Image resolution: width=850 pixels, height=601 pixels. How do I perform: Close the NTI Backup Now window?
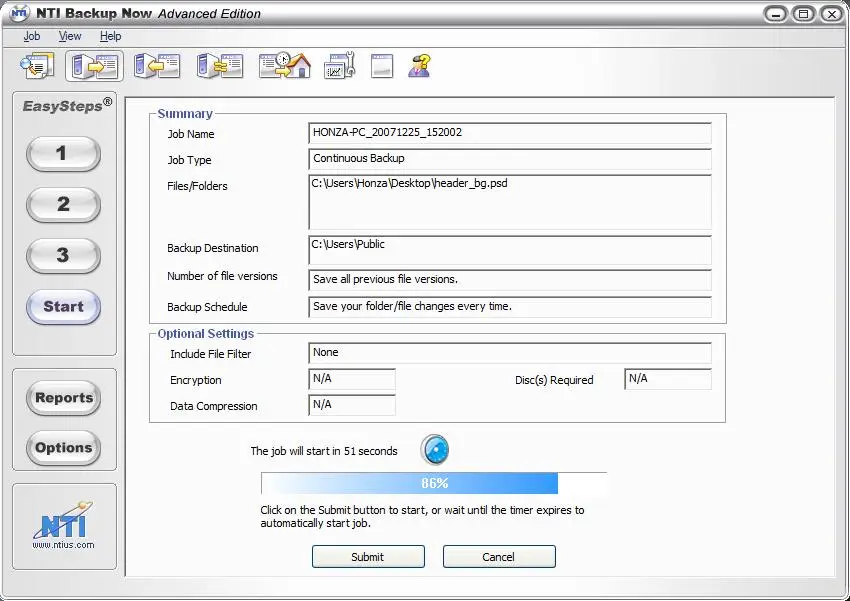tap(832, 14)
